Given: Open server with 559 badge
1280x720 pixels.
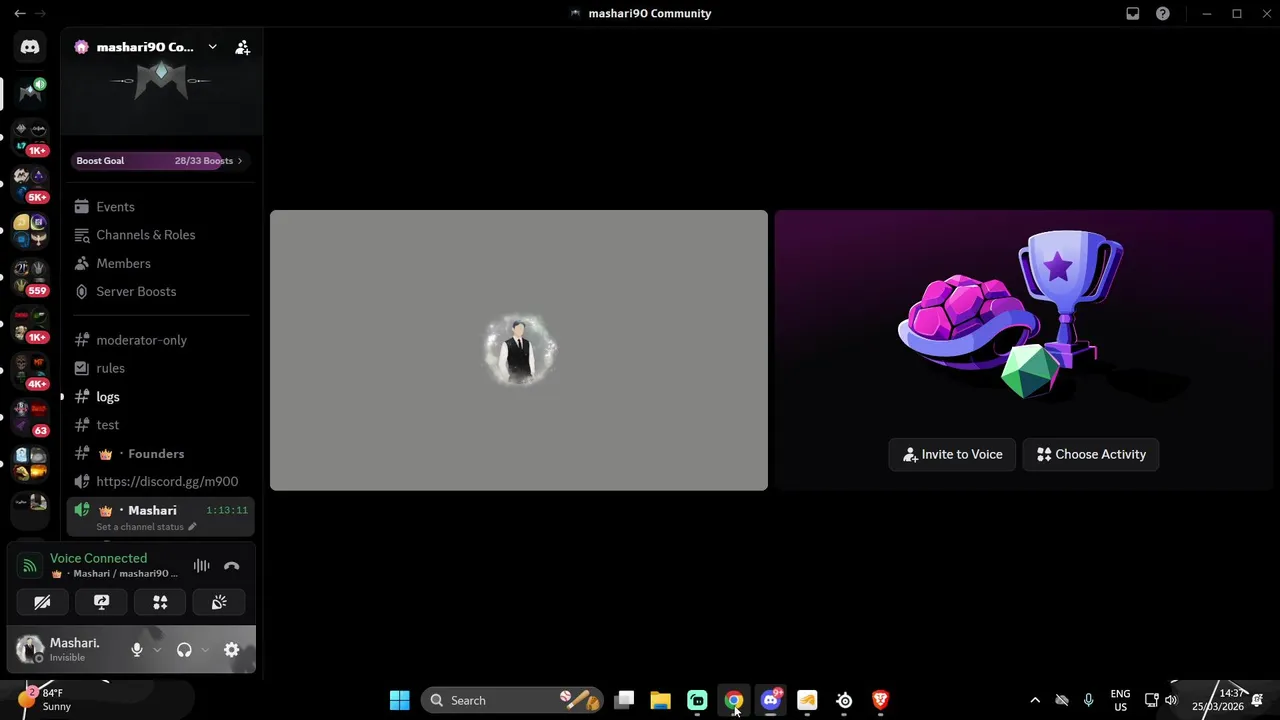Looking at the screenshot, I should pyautogui.click(x=30, y=278).
